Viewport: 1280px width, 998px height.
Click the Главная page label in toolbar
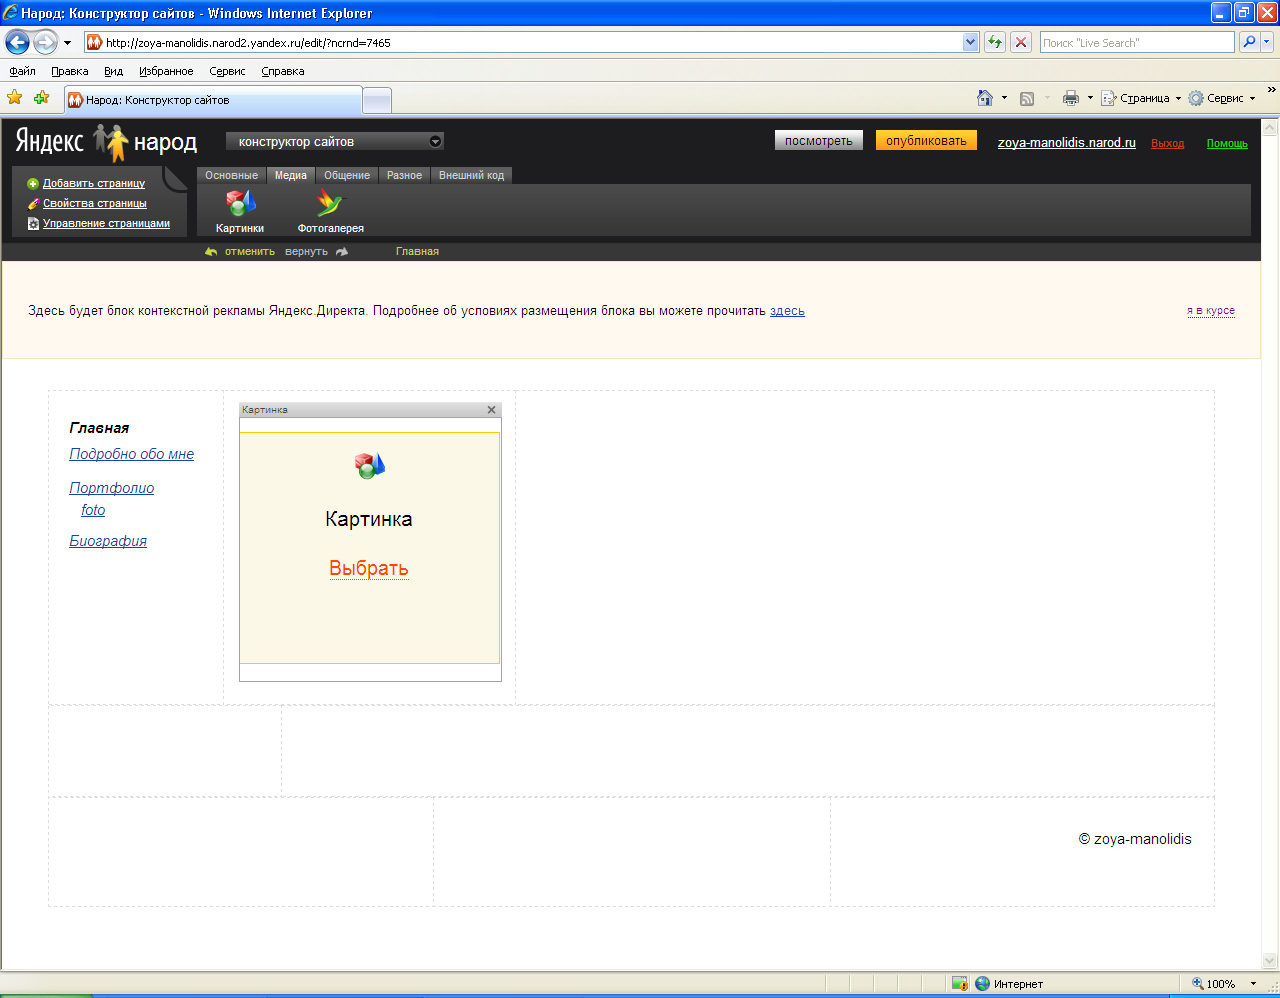417,251
